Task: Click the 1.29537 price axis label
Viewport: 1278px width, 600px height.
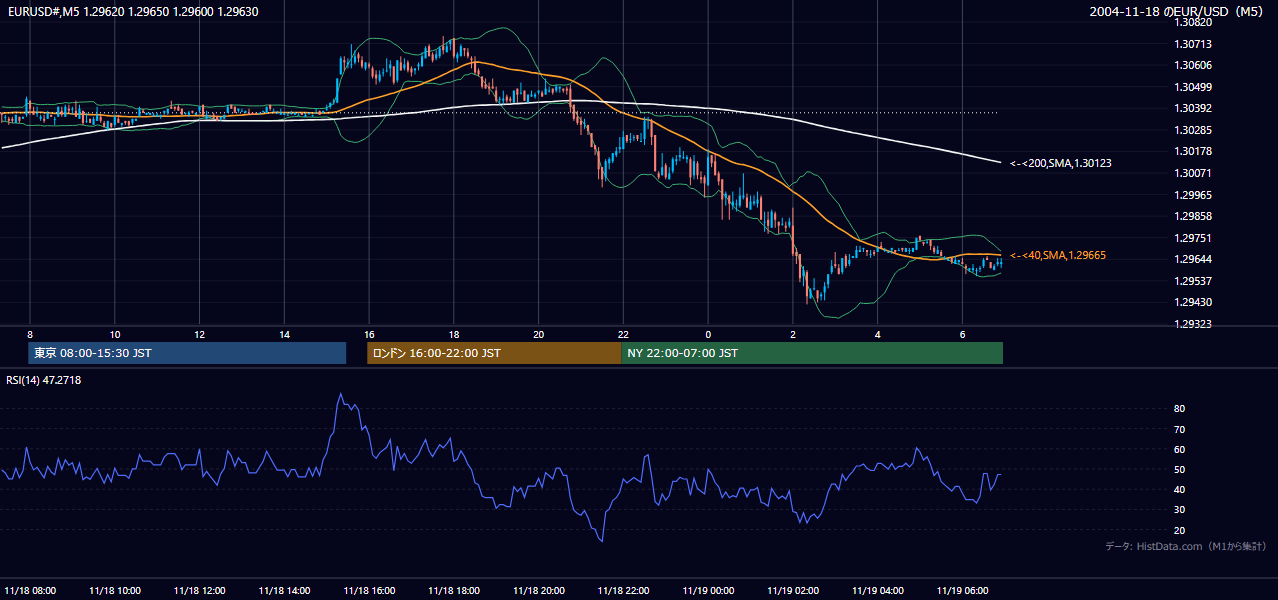Action: pos(1195,281)
